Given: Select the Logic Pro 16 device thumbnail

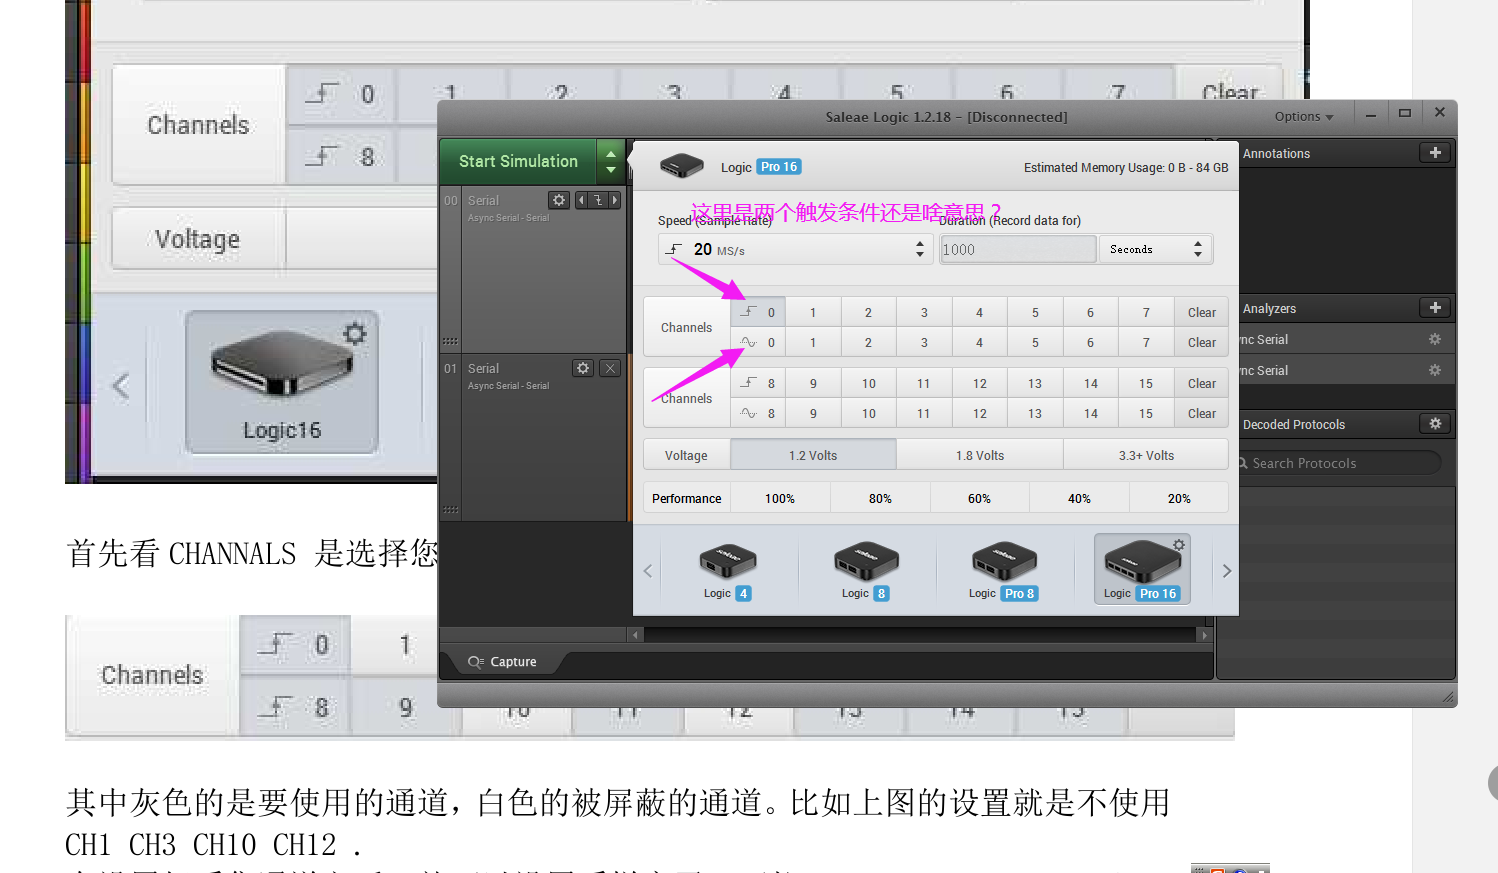Looking at the screenshot, I should click(1142, 569).
